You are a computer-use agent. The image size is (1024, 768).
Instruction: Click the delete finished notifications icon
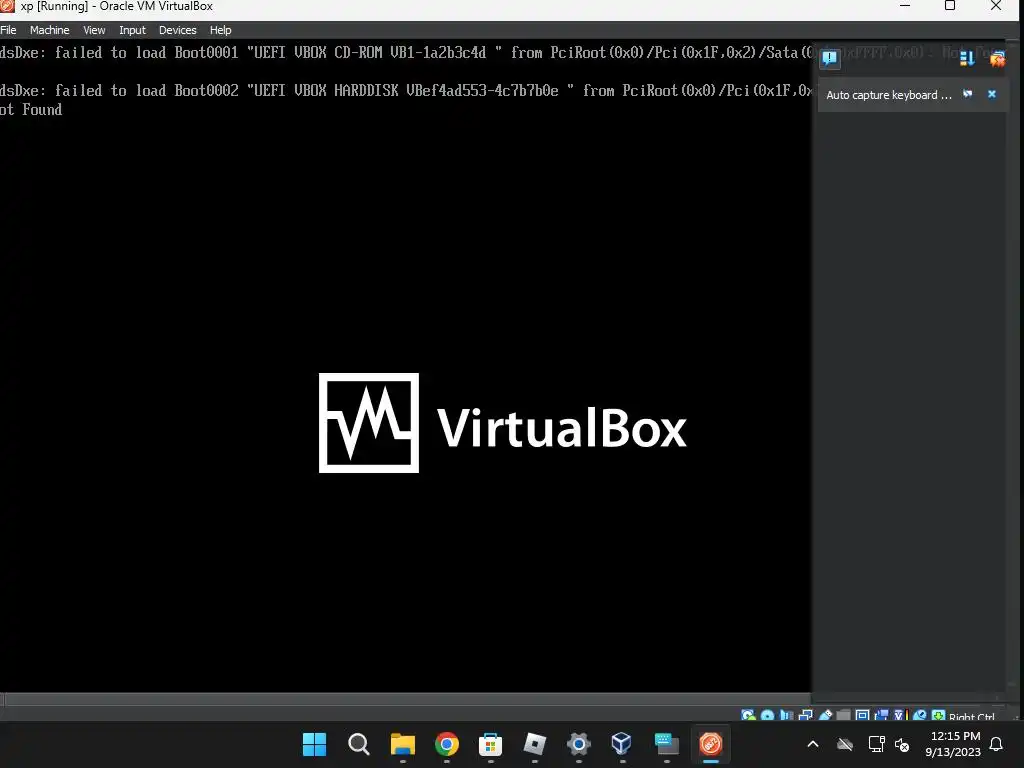tap(997, 59)
